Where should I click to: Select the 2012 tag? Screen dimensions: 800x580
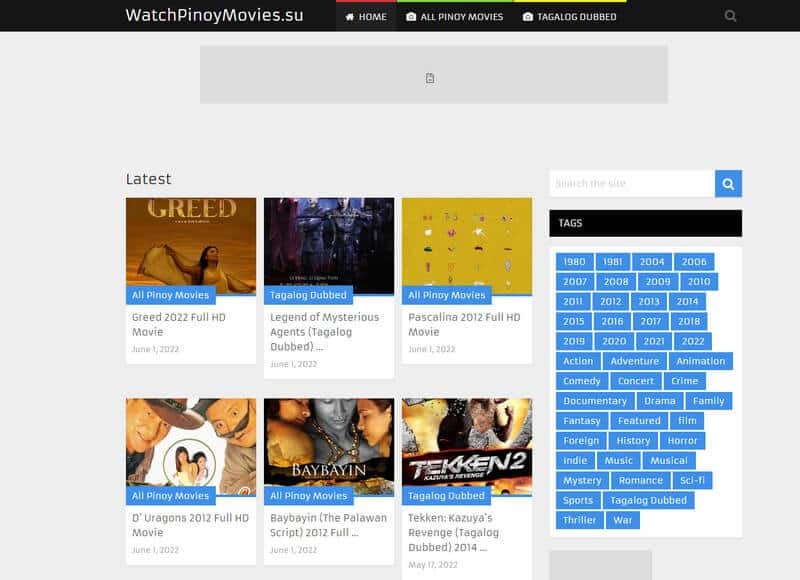(x=611, y=301)
